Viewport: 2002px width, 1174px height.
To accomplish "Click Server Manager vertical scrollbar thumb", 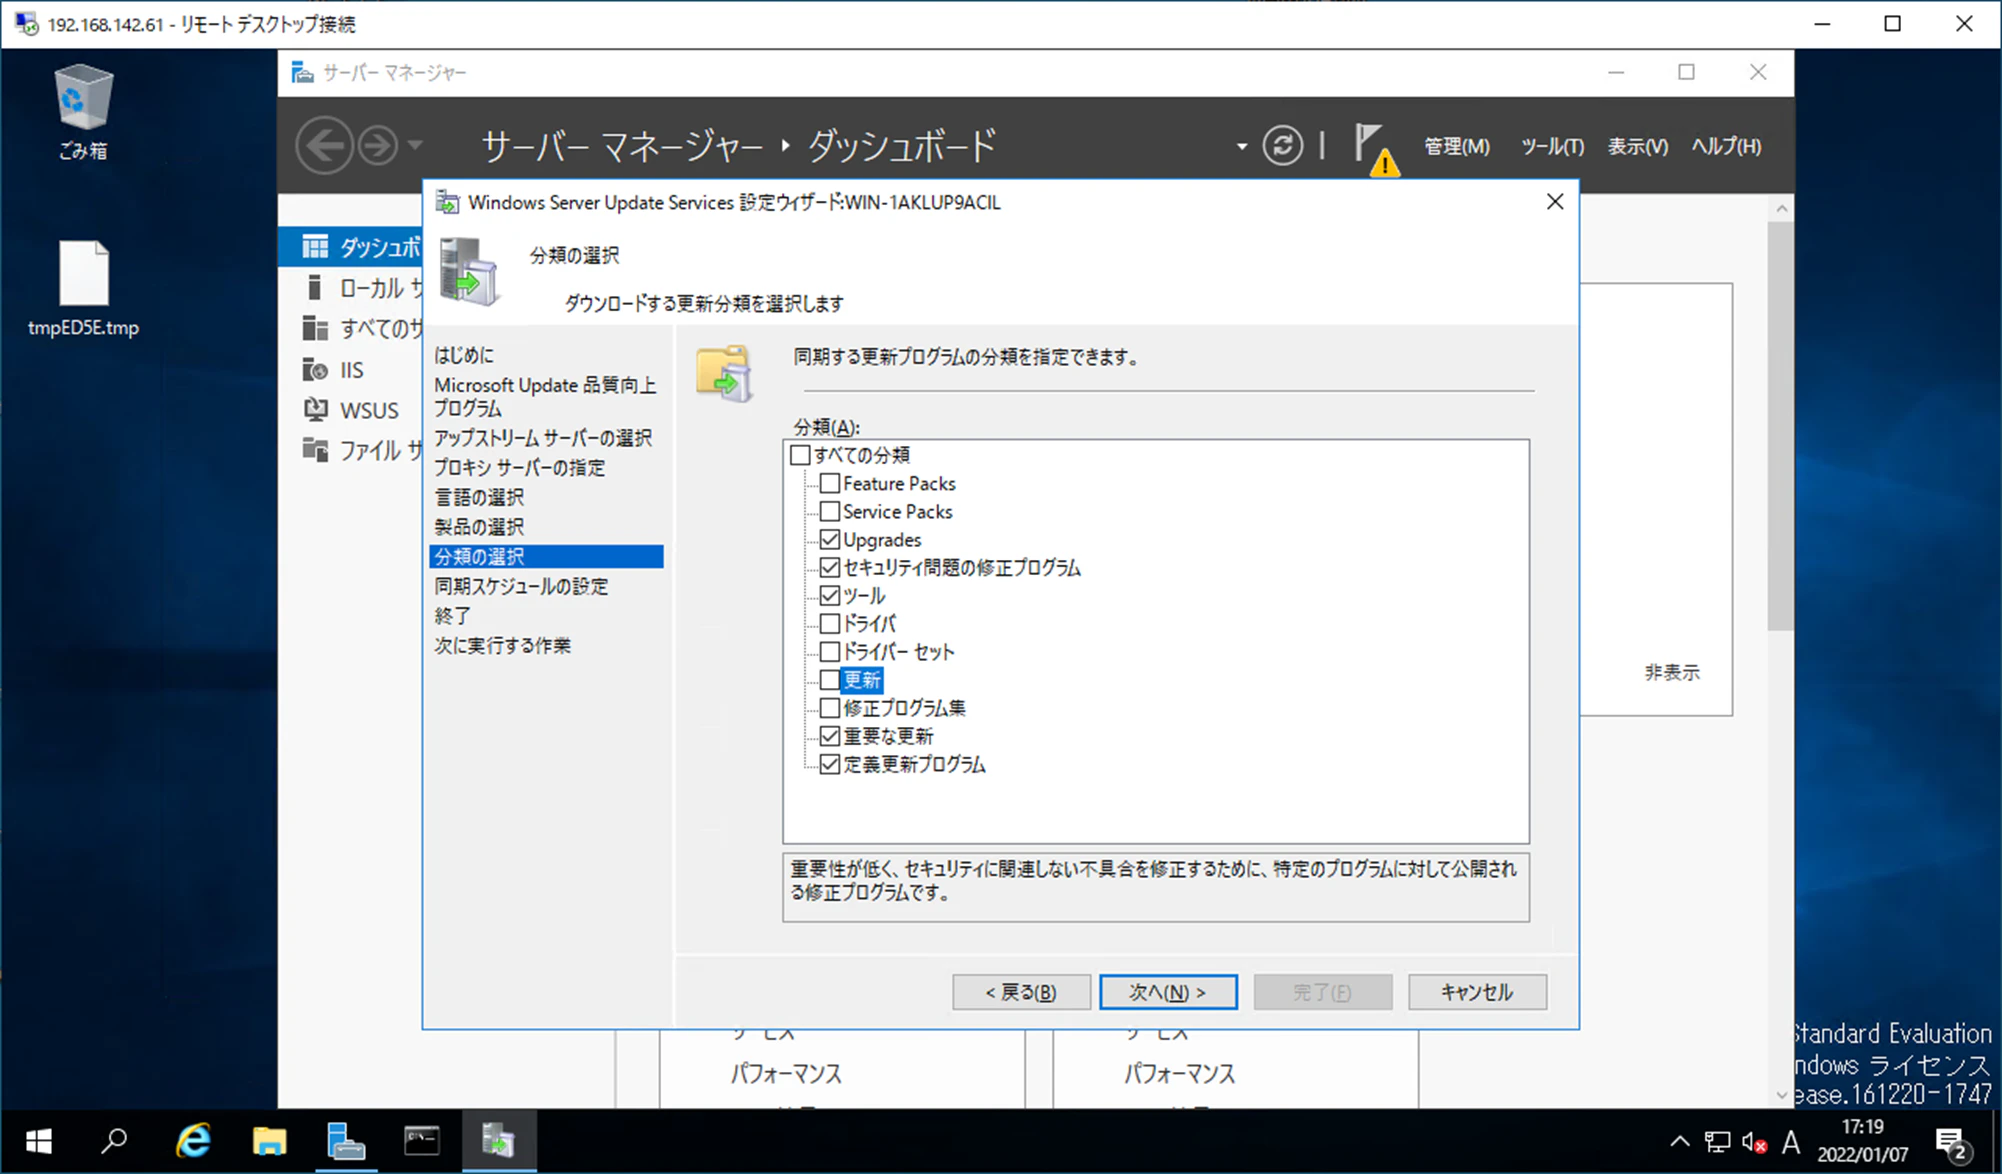I will pos(1780,425).
